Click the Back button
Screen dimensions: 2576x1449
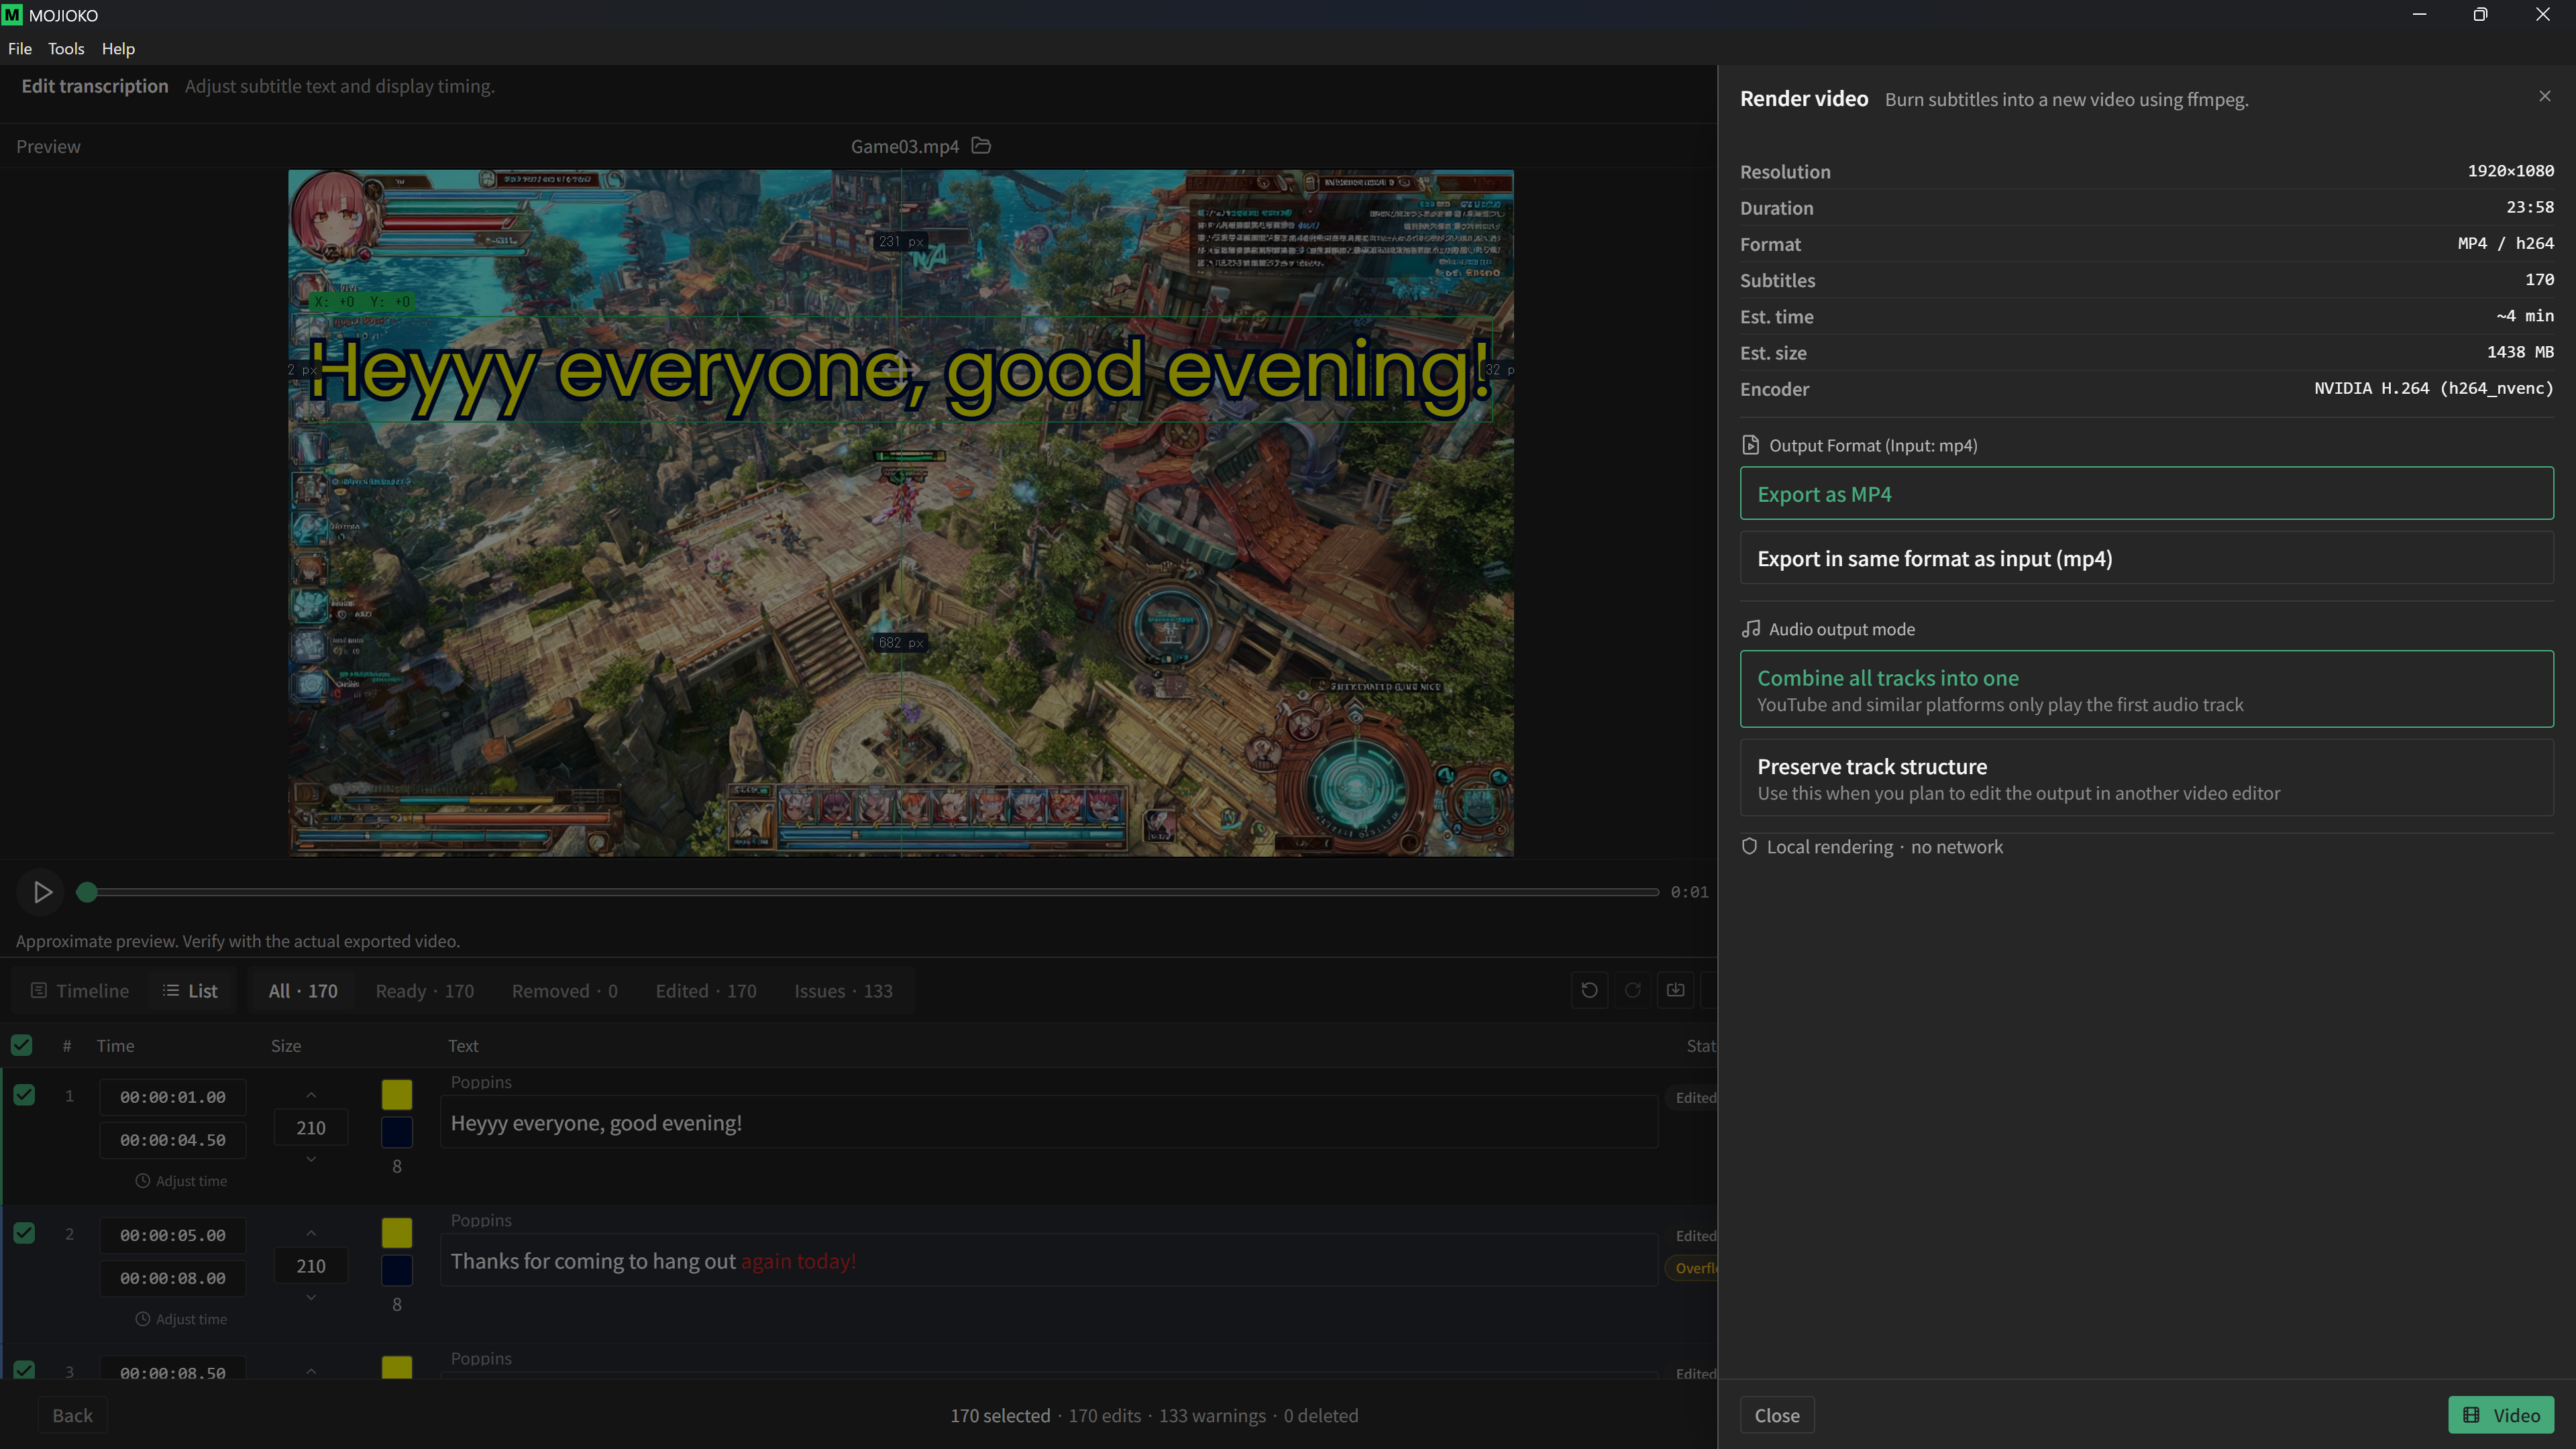click(72, 1415)
